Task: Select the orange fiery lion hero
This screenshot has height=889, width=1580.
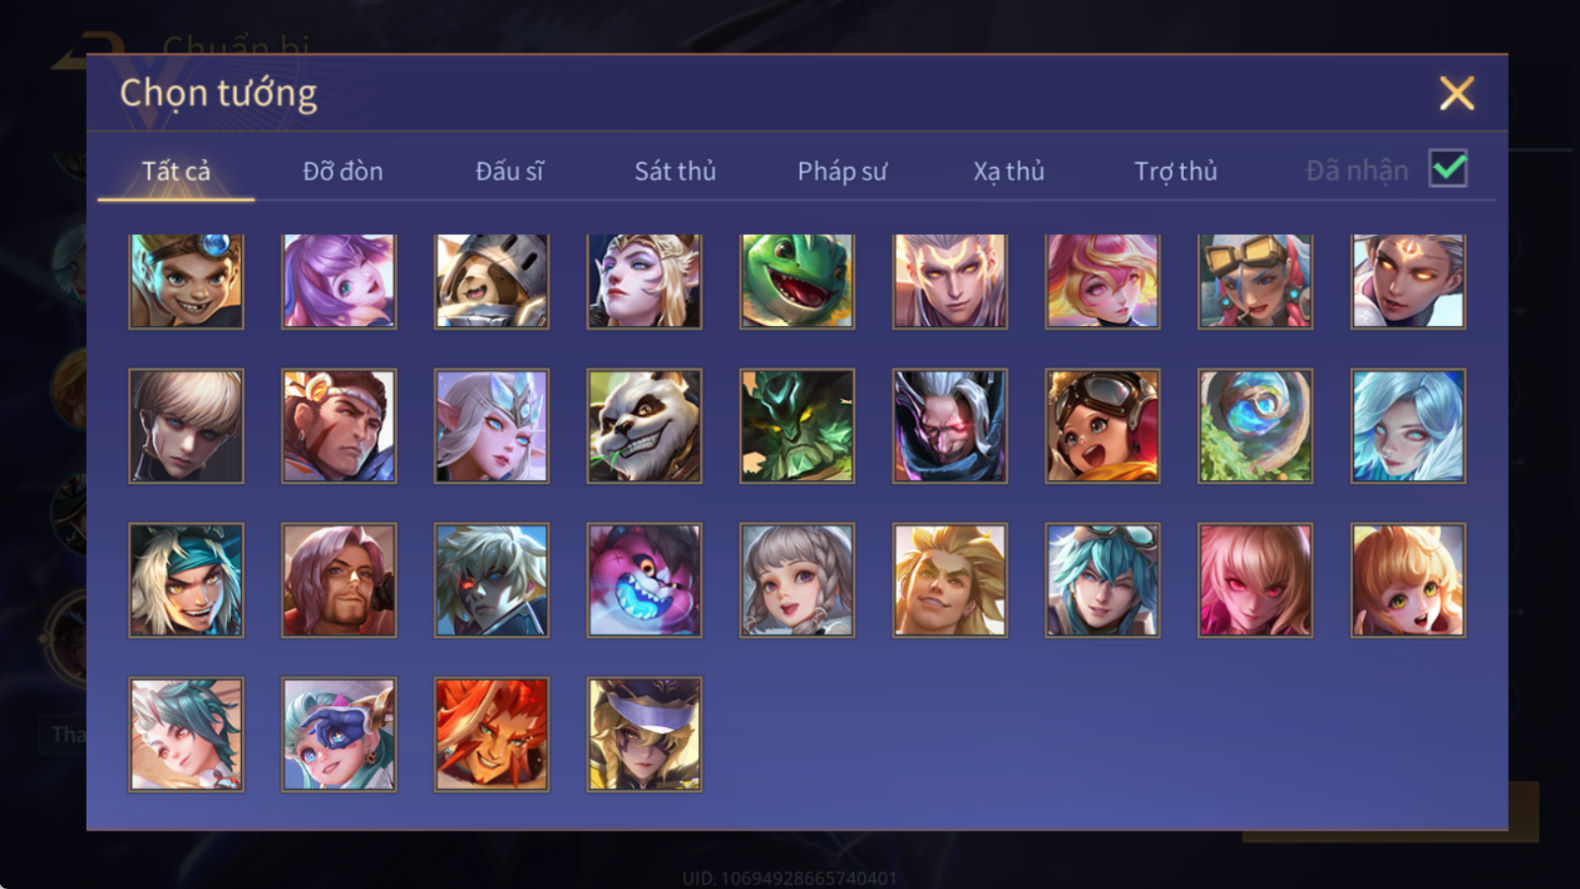Action: (x=491, y=734)
